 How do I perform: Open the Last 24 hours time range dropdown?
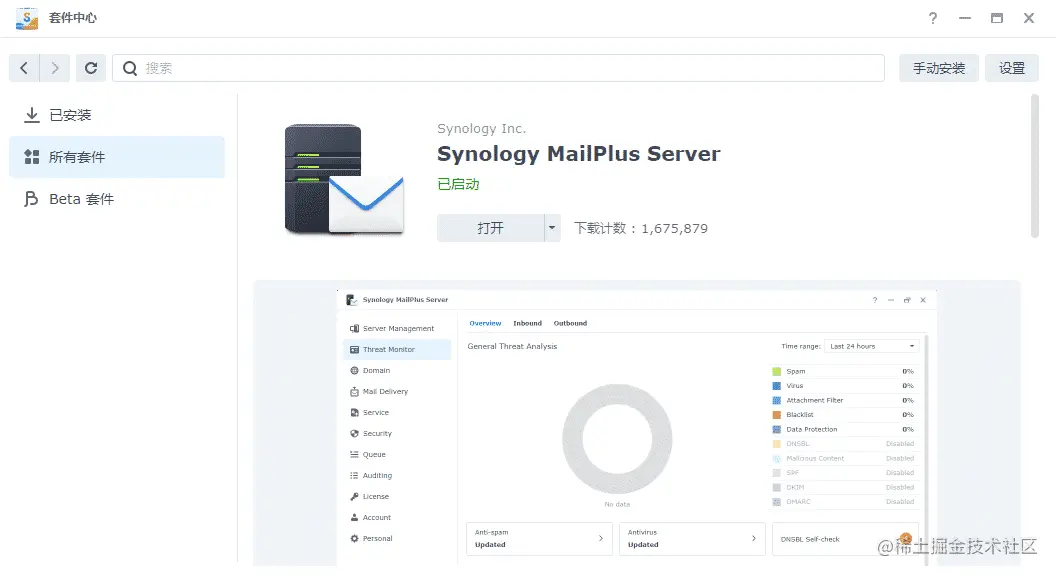coord(871,346)
